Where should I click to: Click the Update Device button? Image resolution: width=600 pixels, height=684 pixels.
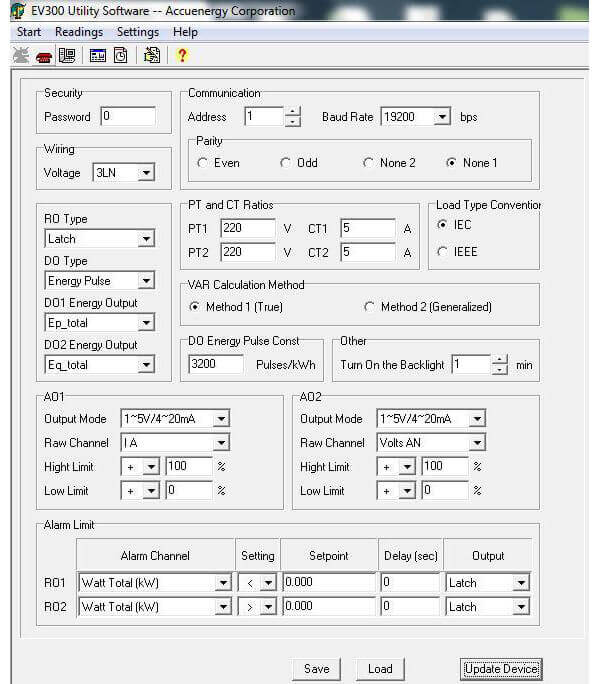(501, 669)
